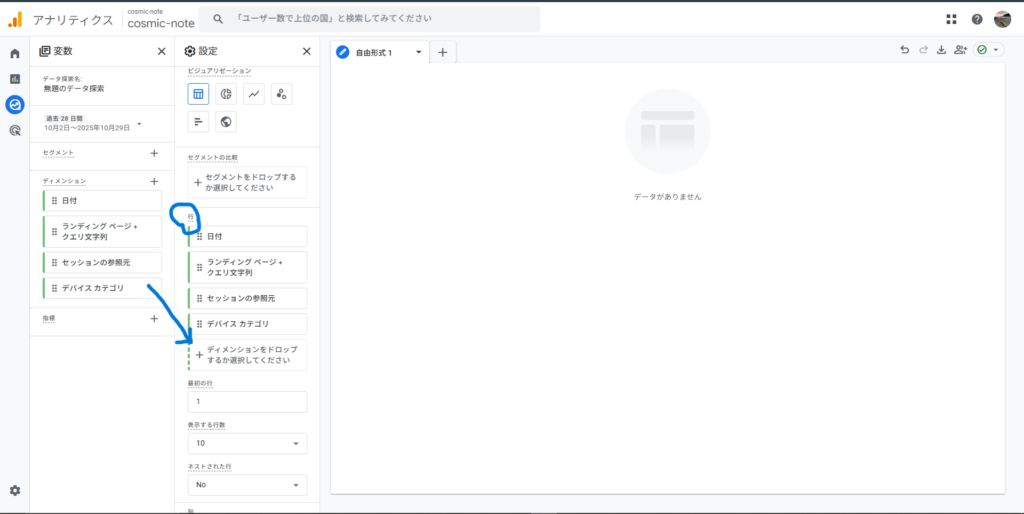This screenshot has width=1024, height=514.
Task: Close the 変数 panel
Action: click(x=162, y=51)
